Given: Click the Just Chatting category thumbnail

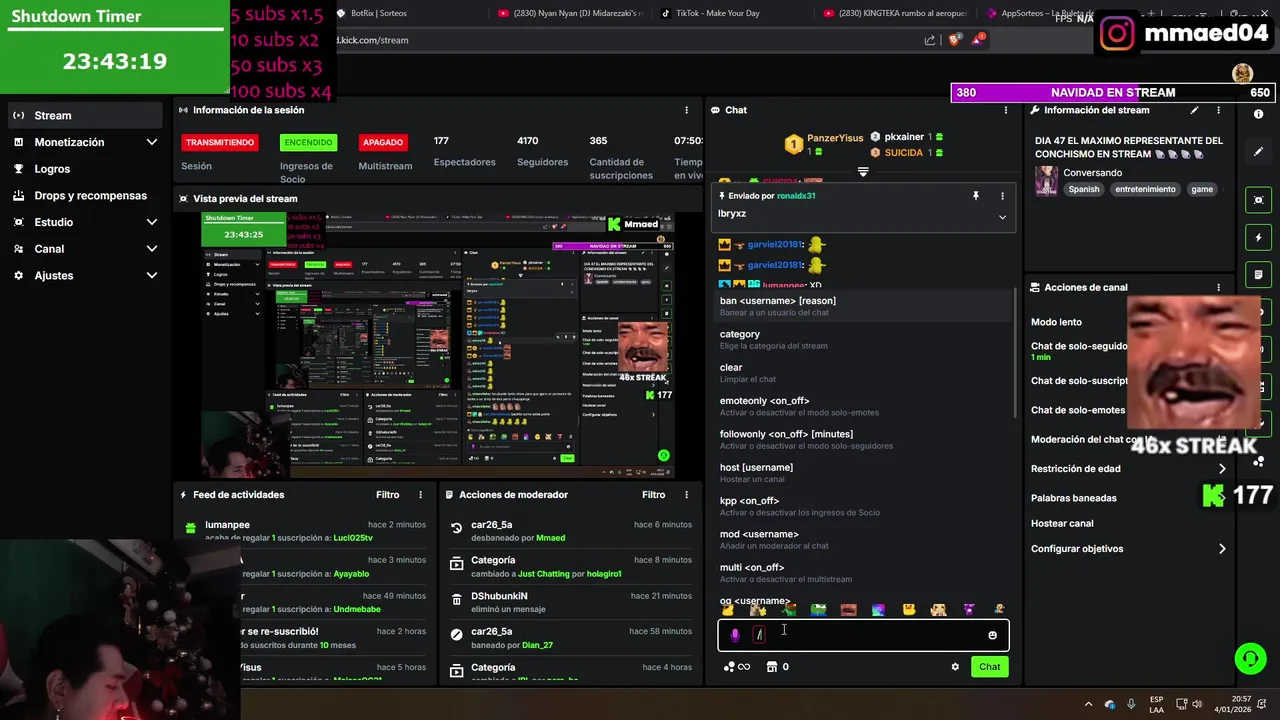Looking at the screenshot, I should pyautogui.click(x=1046, y=181).
